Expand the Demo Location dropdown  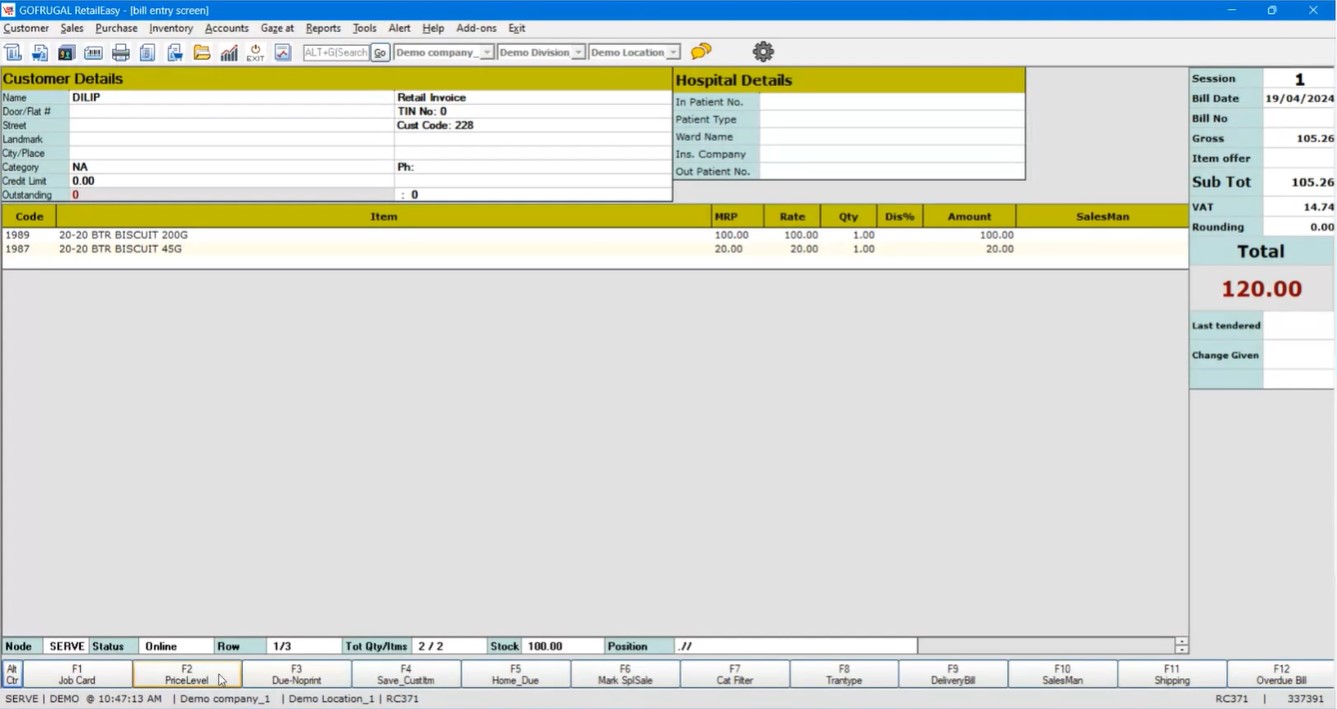(x=673, y=52)
